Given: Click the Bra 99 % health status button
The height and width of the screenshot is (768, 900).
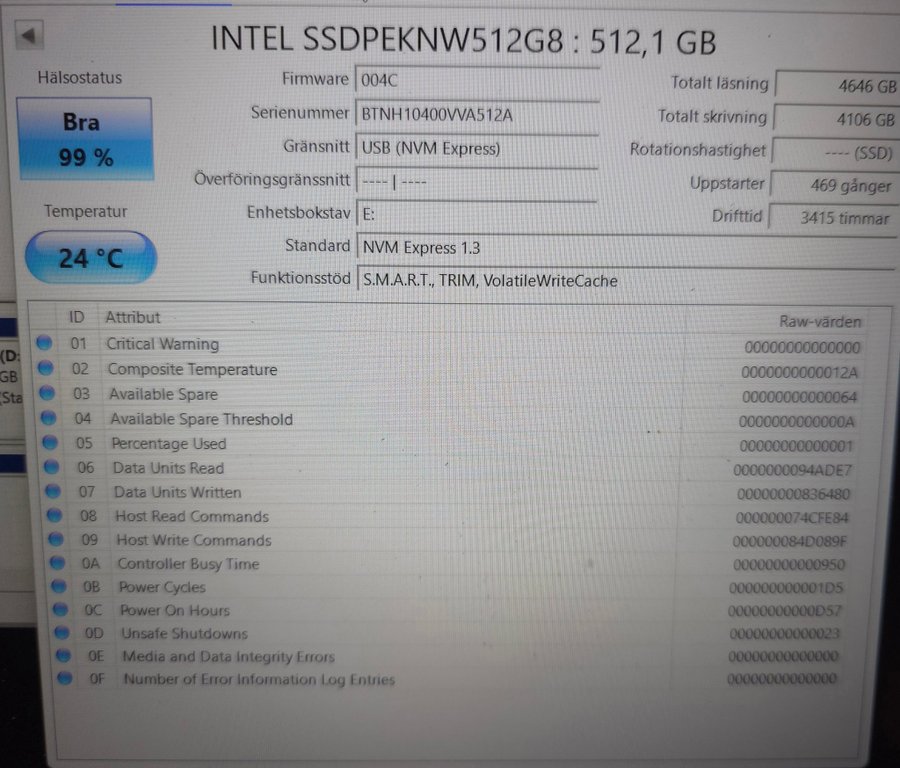Looking at the screenshot, I should pyautogui.click(x=86, y=139).
